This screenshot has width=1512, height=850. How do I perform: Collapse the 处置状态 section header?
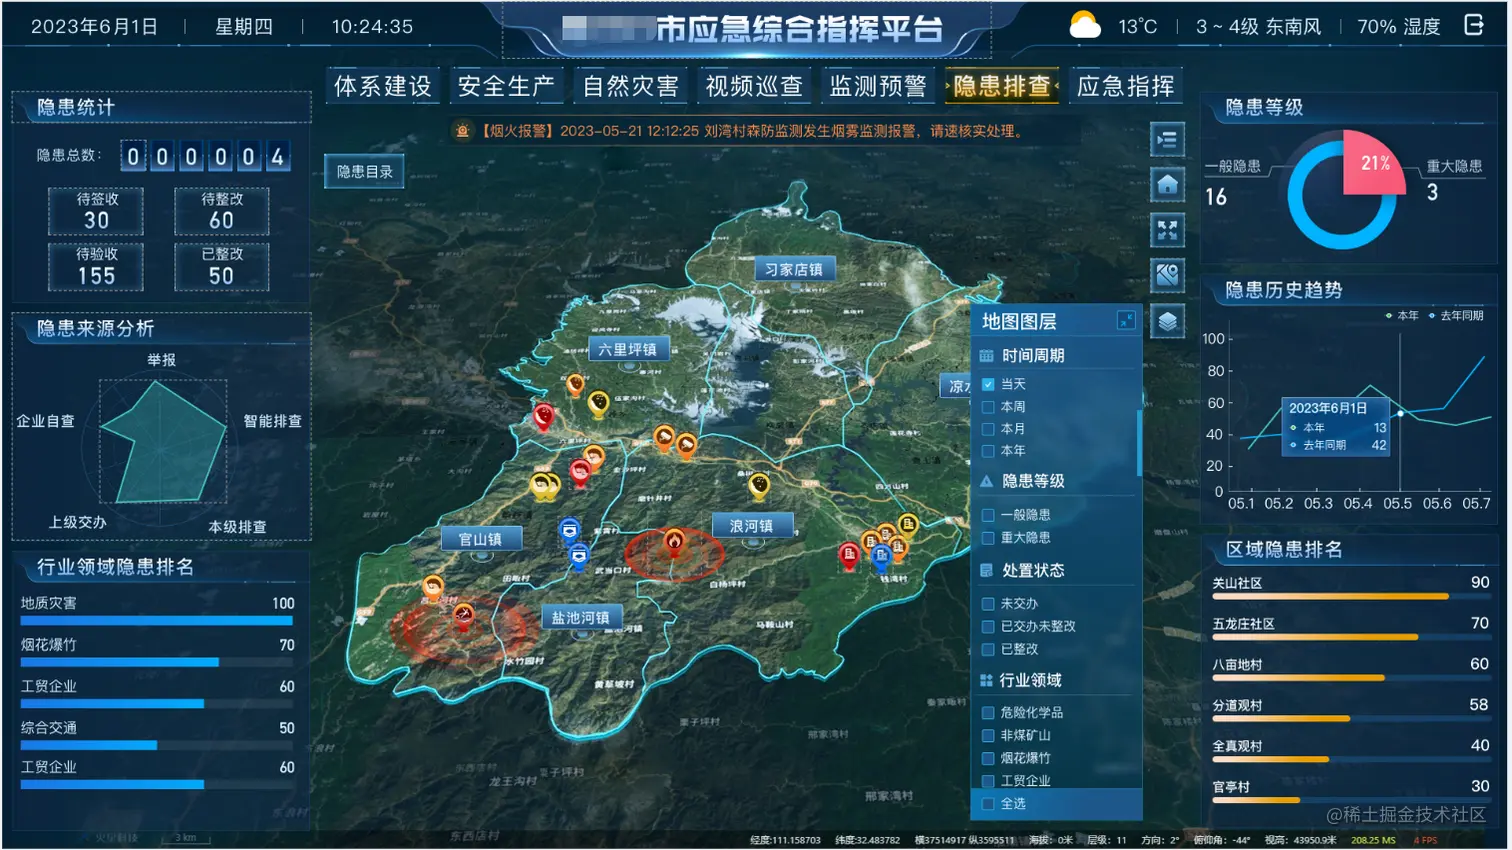pyautogui.click(x=1055, y=570)
